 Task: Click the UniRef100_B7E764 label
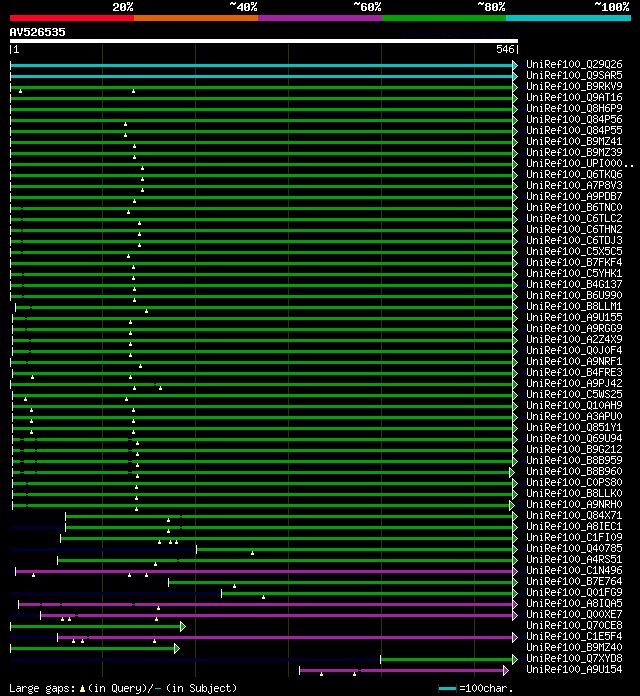coord(574,581)
